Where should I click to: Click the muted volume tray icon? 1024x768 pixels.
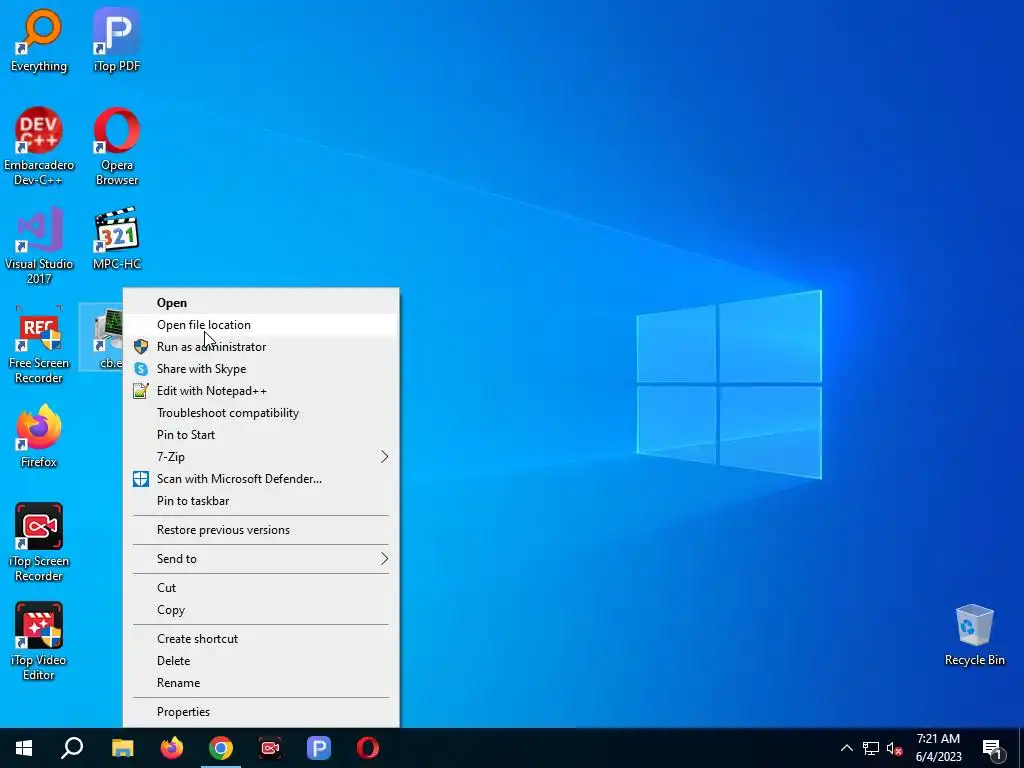[895, 748]
